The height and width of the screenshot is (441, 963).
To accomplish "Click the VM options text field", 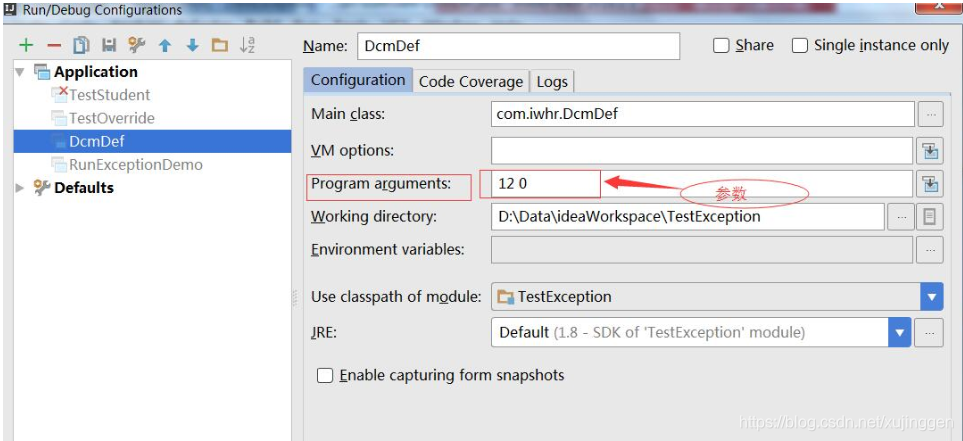I will click(702, 150).
